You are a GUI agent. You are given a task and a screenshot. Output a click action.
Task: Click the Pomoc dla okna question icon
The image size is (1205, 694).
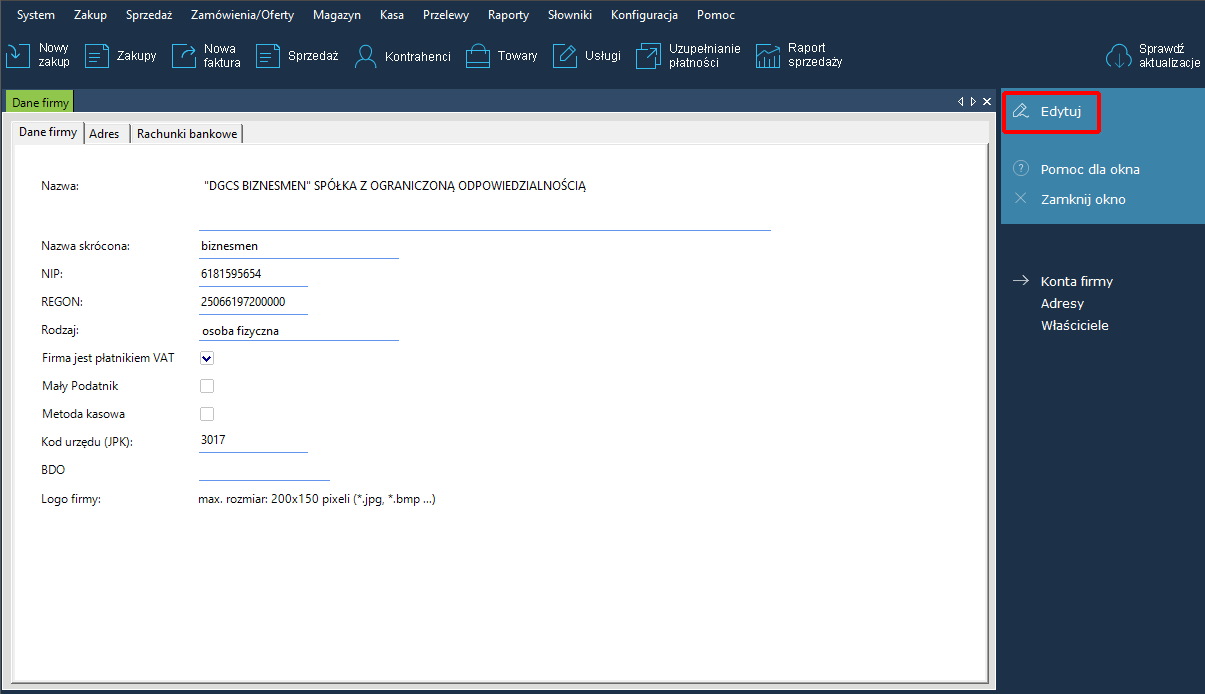(1021, 169)
